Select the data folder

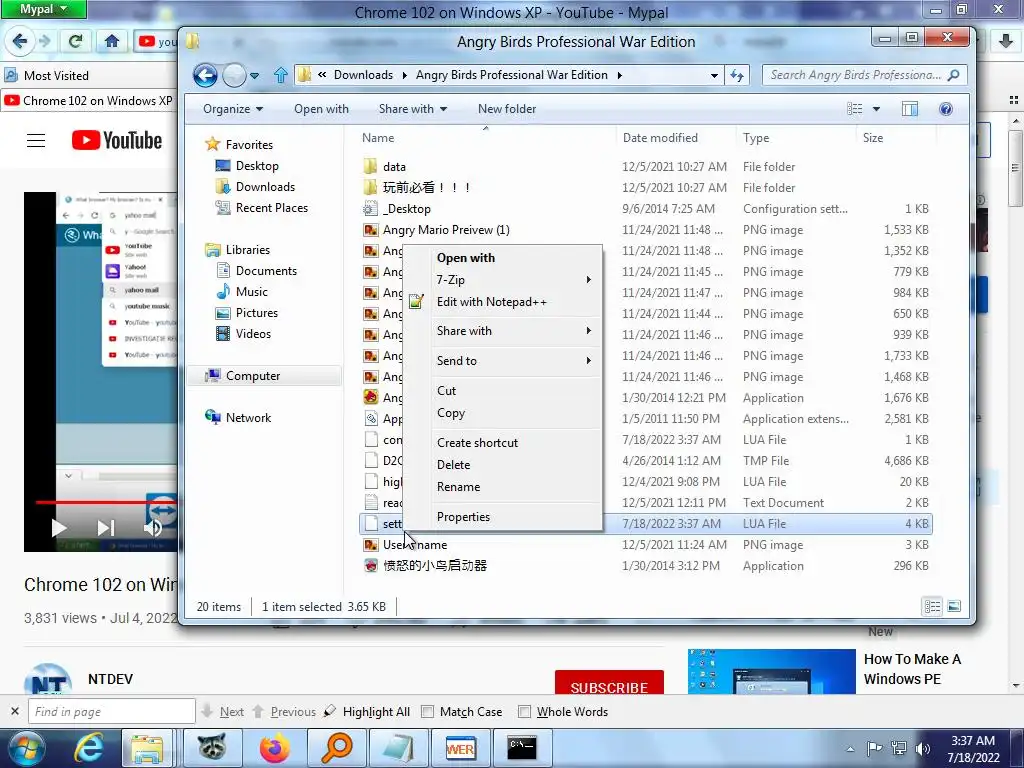pos(394,167)
